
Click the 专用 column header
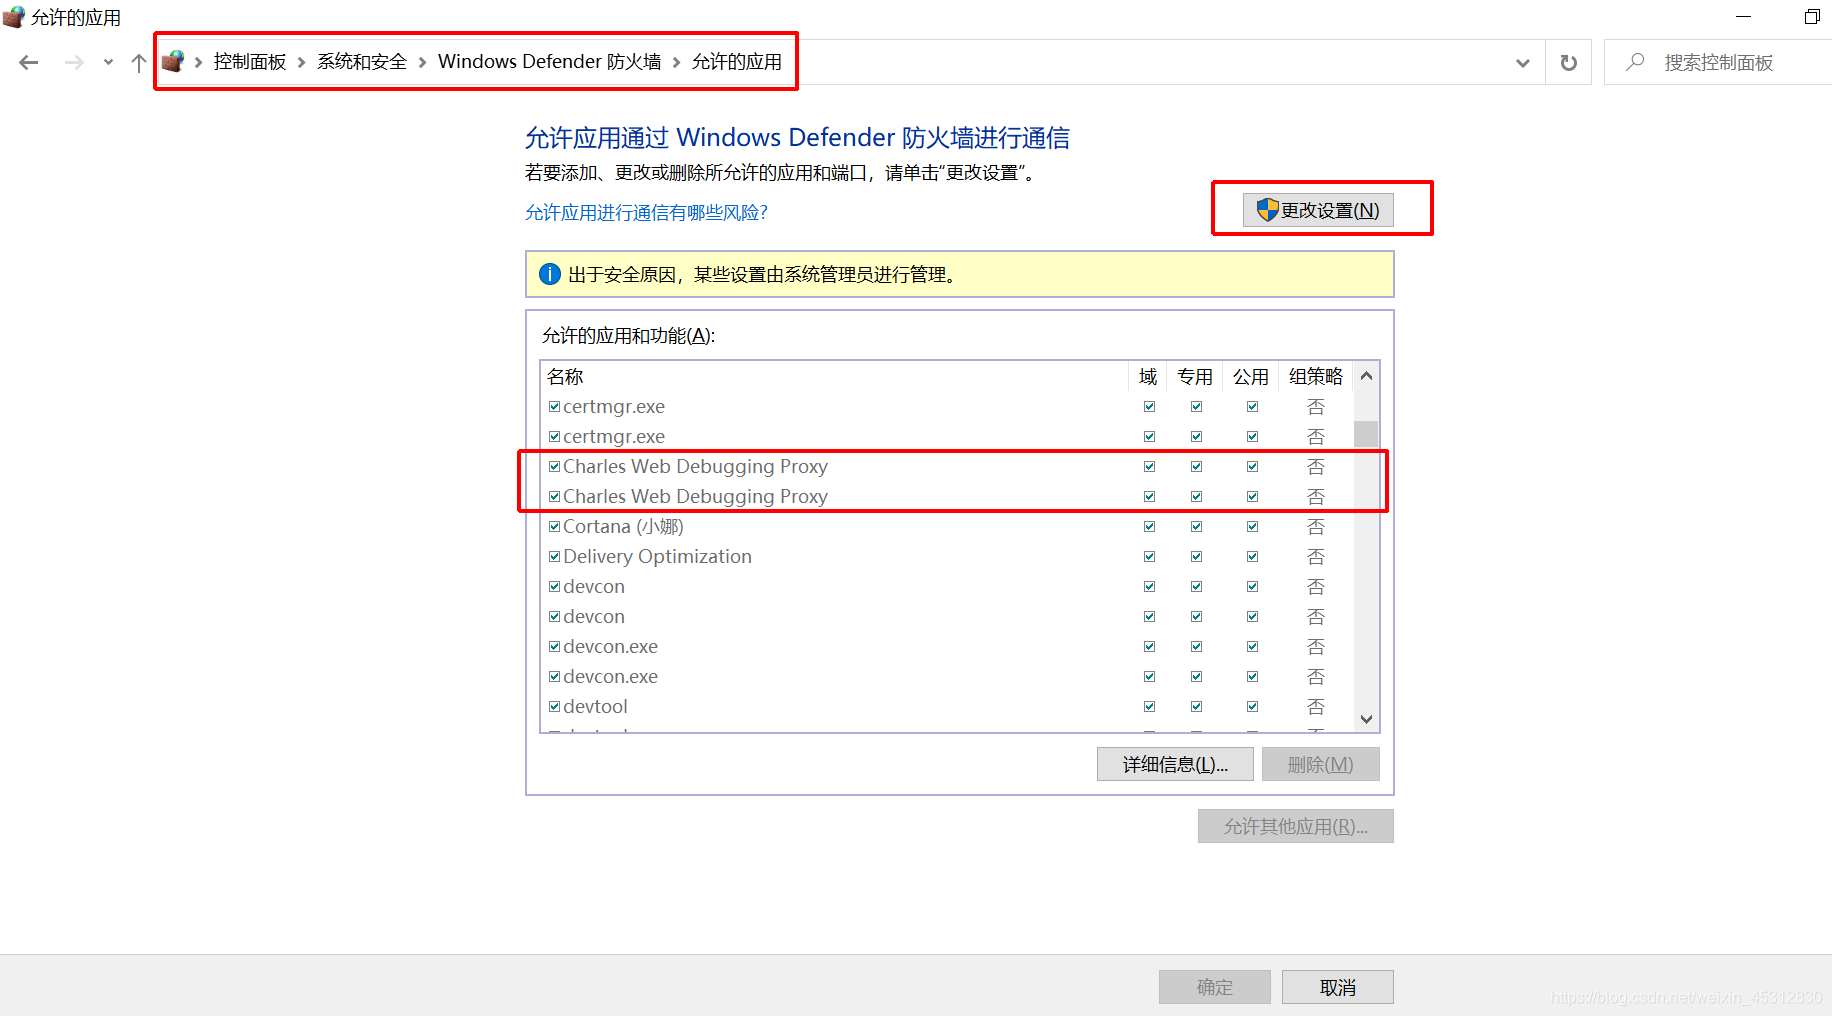coord(1195,376)
